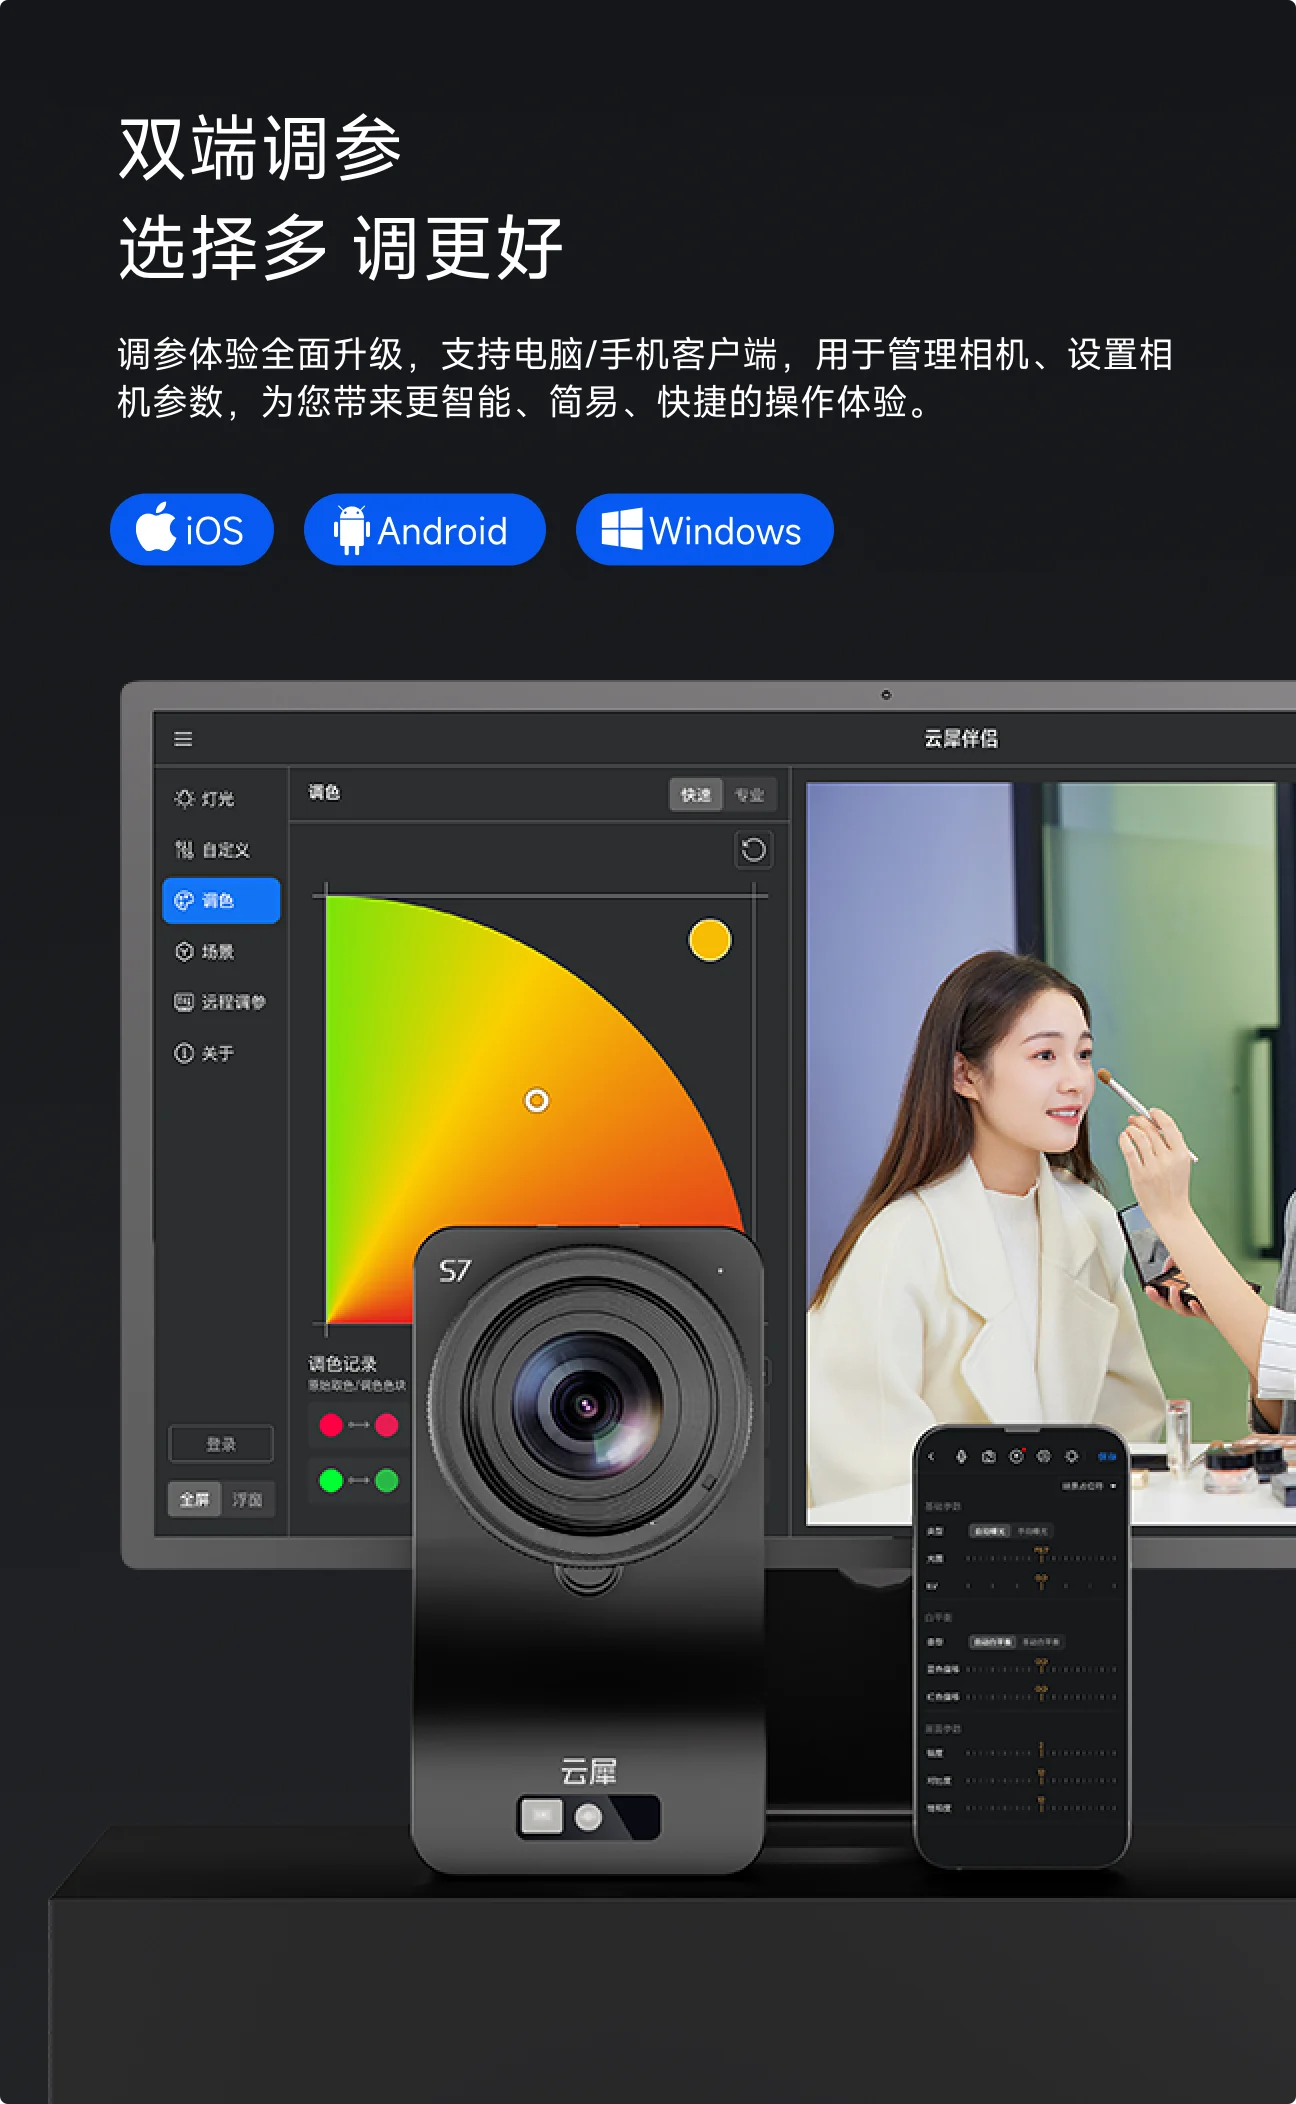Screen dimensions: 1296x2104
Task: Go to 远程调参 remote tuning in the sidebar
Action: pos(220,1002)
